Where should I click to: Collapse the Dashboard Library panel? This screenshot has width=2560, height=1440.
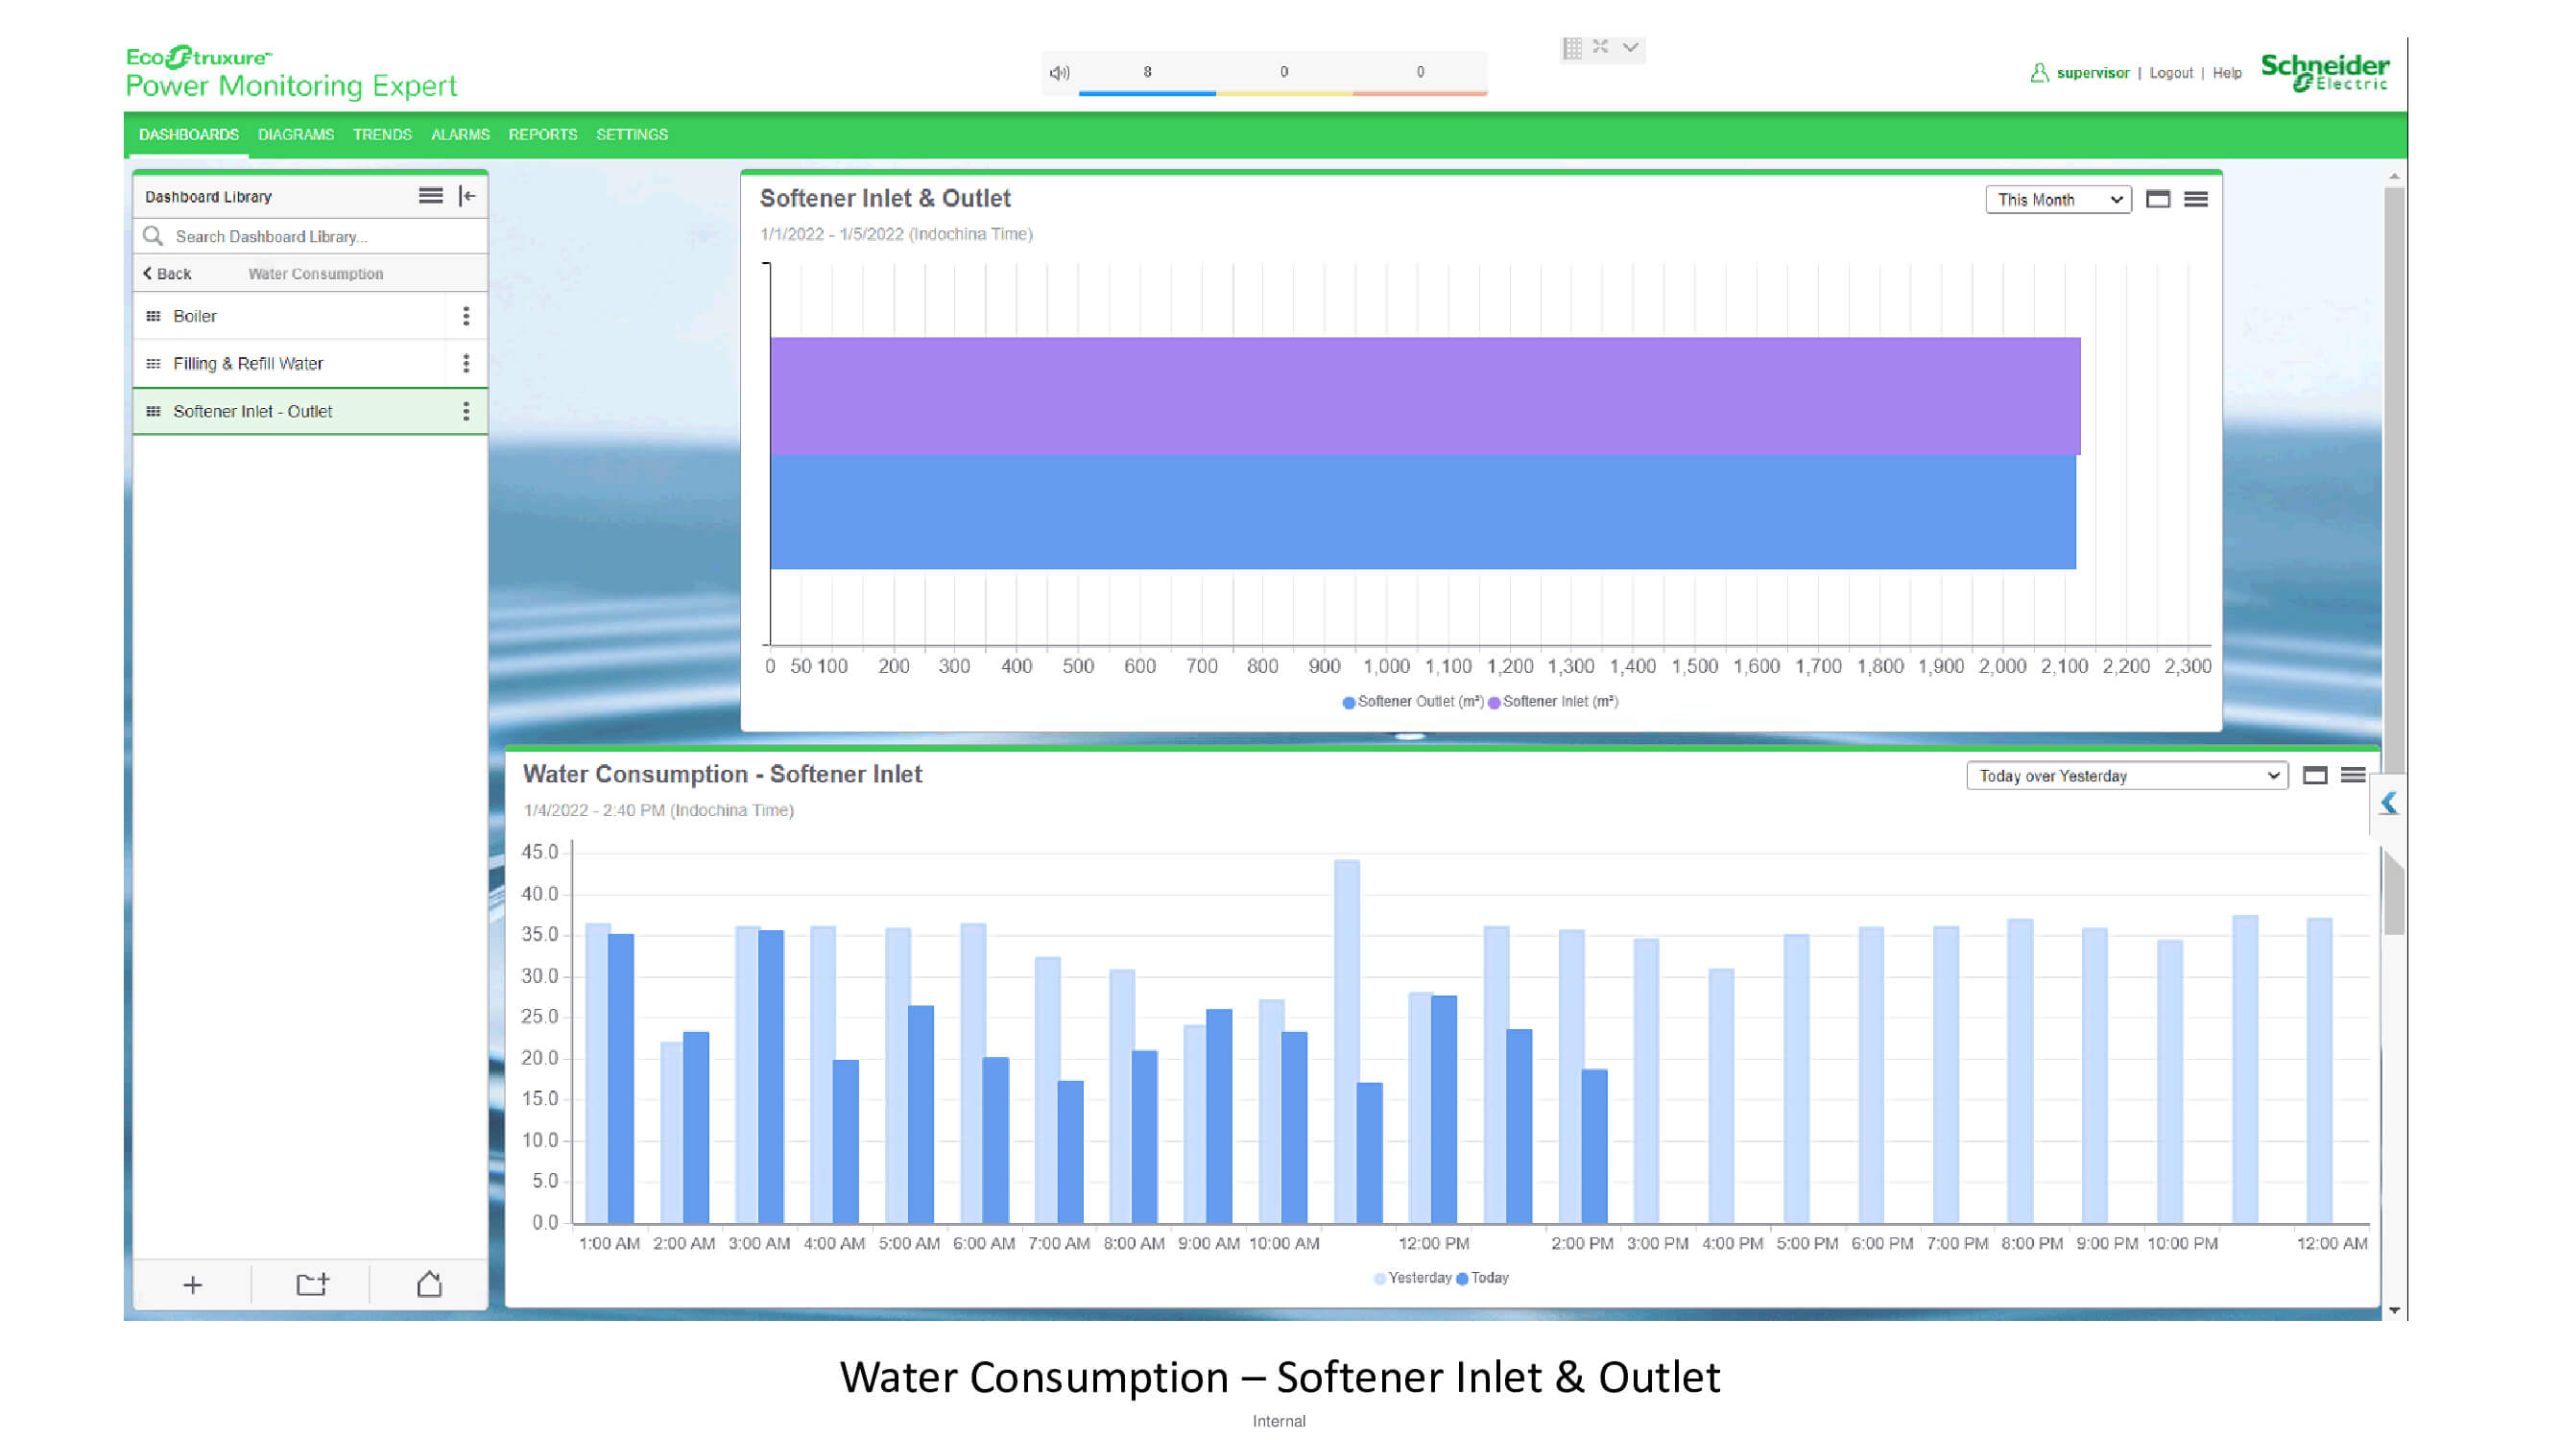coord(467,196)
